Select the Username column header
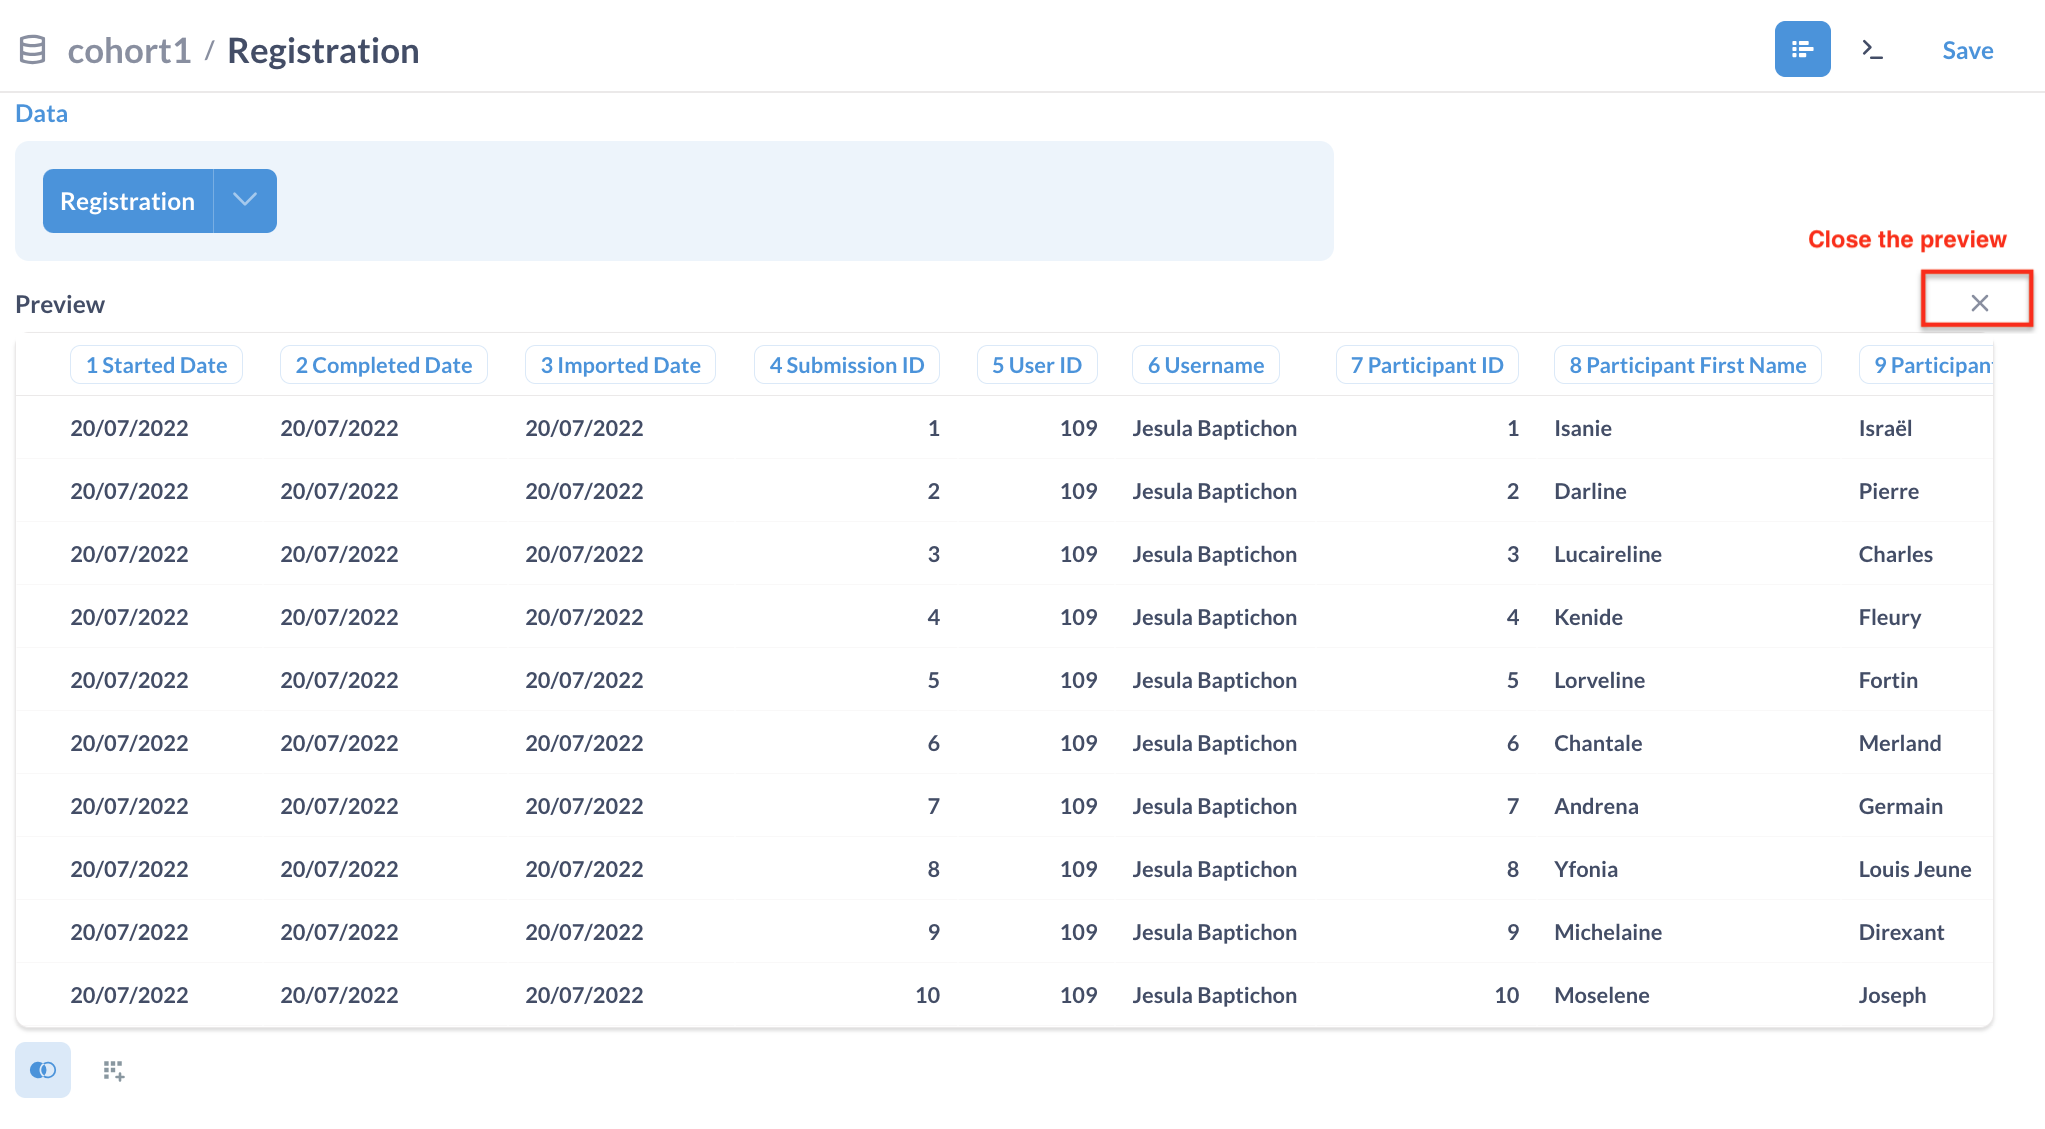Viewport: 2045px width, 1129px height. pos(1205,364)
